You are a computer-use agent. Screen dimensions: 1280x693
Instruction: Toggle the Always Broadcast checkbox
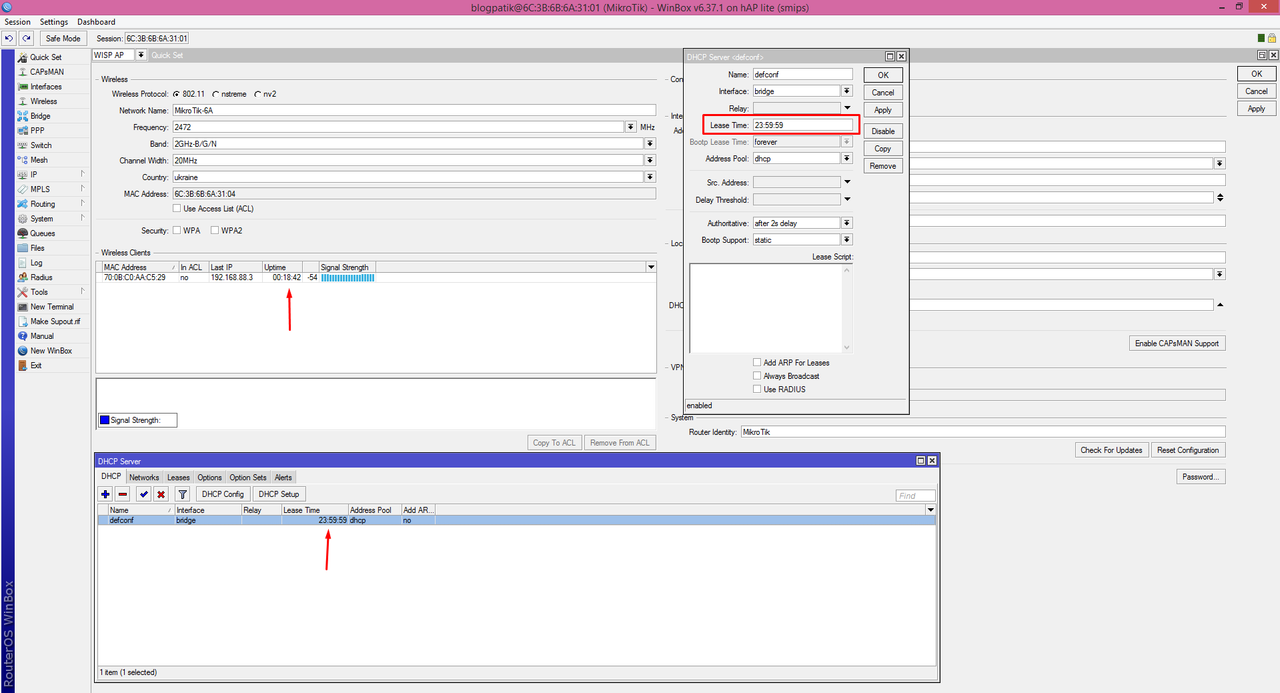coord(757,376)
